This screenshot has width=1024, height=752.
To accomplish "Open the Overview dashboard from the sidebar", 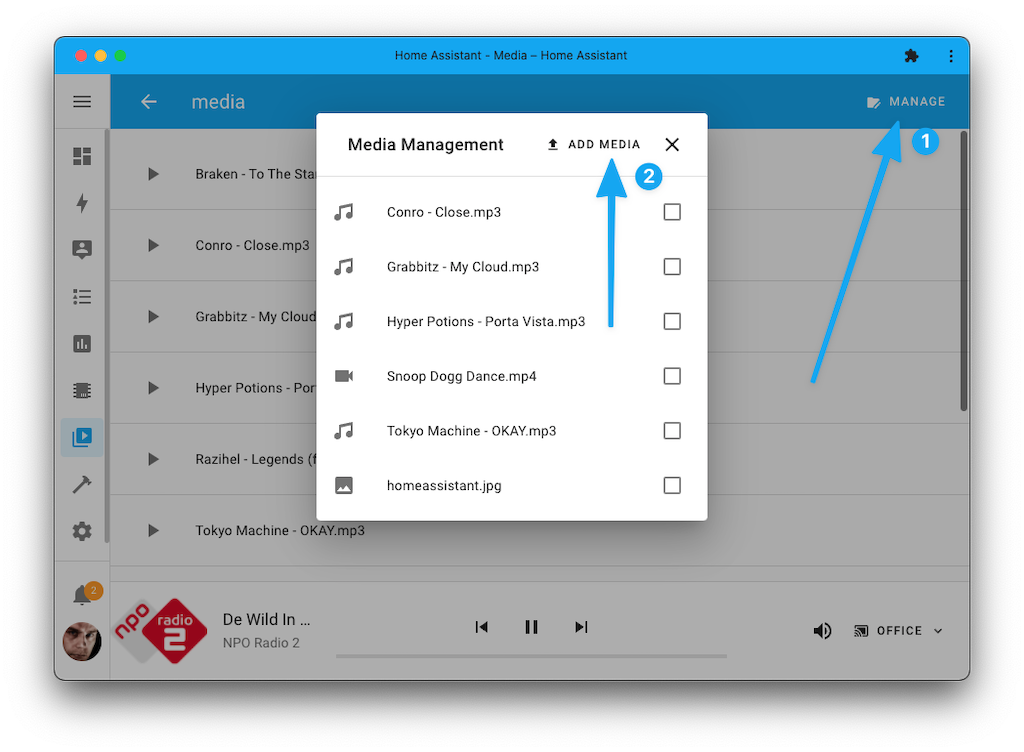I will tap(81, 156).
